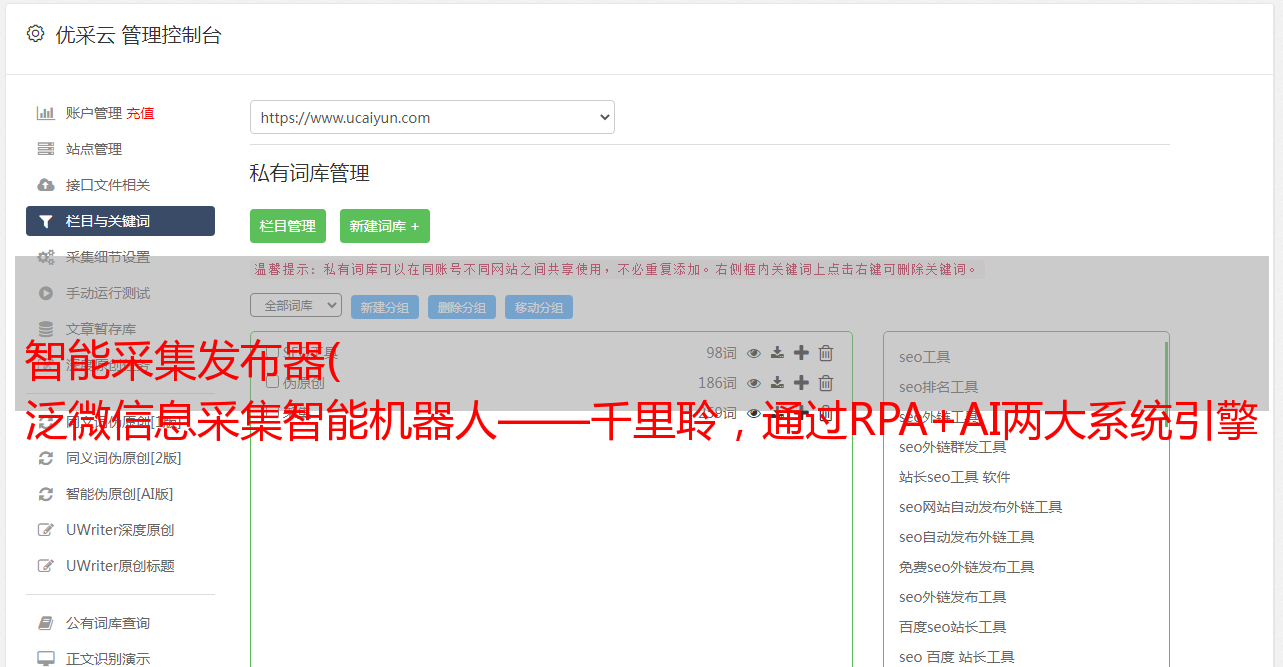Open 接口文件相关 via its cloud upload icon
Image resolution: width=1283 pixels, height=667 pixels.
(x=46, y=185)
